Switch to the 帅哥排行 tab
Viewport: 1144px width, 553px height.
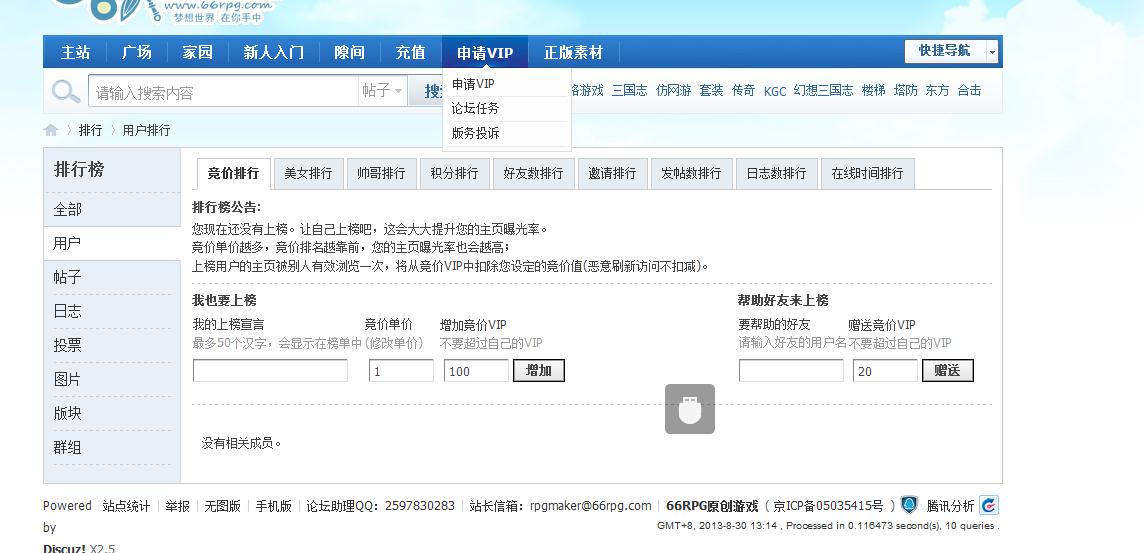pyautogui.click(x=381, y=174)
